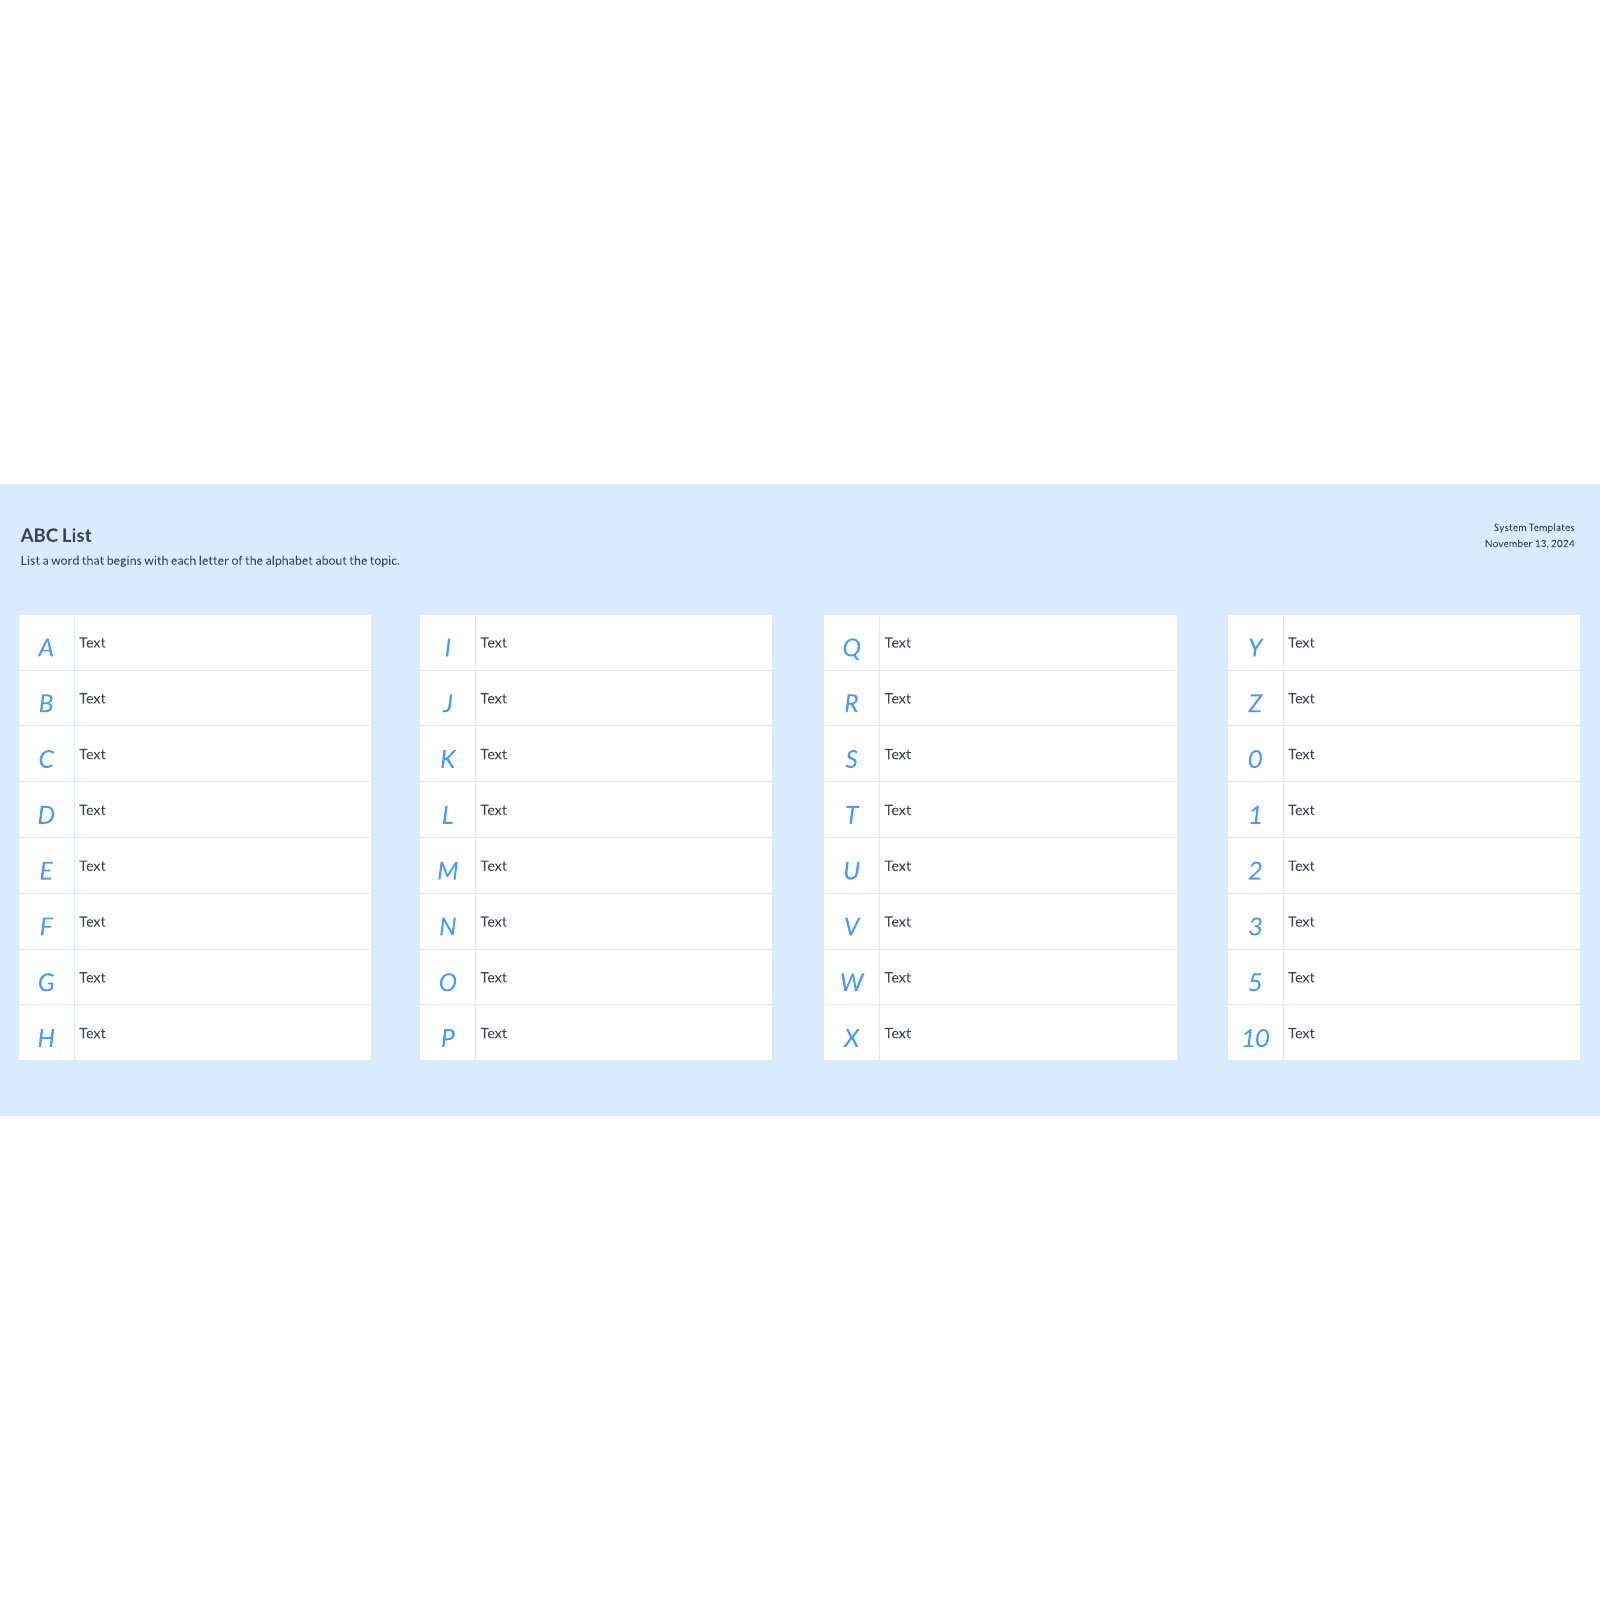This screenshot has width=1600, height=1600.
Task: Select the letter Q label
Action: pyautogui.click(x=852, y=648)
